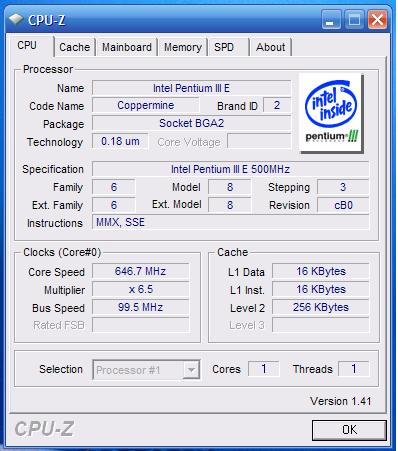Image resolution: width=398 pixels, height=451 pixels.
Task: Click the L1 Inst. value '16 KBytes'
Action: (x=321, y=289)
